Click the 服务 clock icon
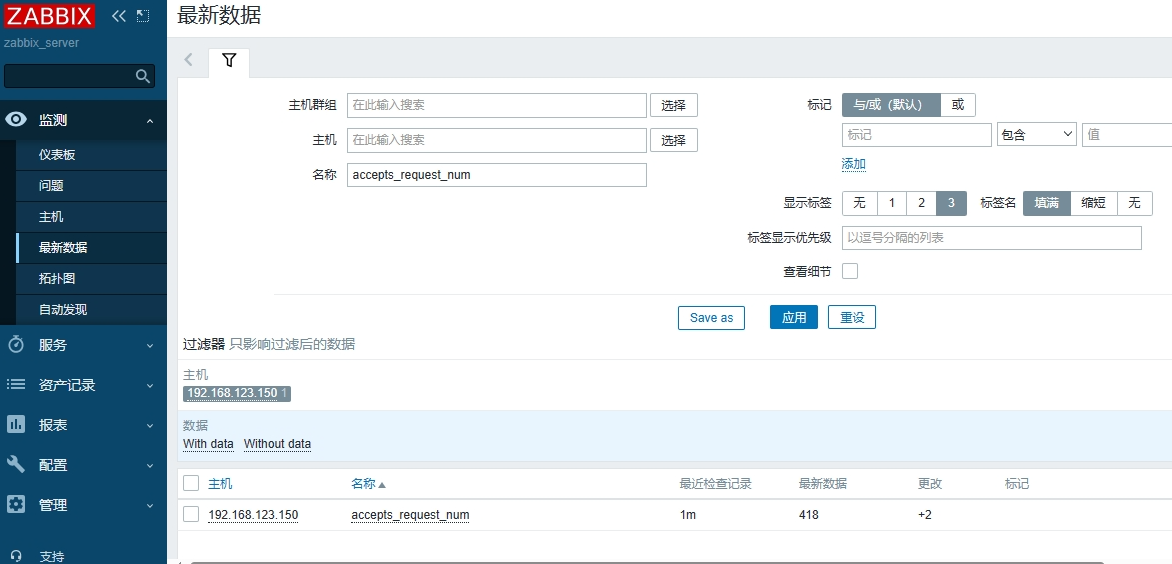The width and height of the screenshot is (1172, 564). pyautogui.click(x=16, y=345)
